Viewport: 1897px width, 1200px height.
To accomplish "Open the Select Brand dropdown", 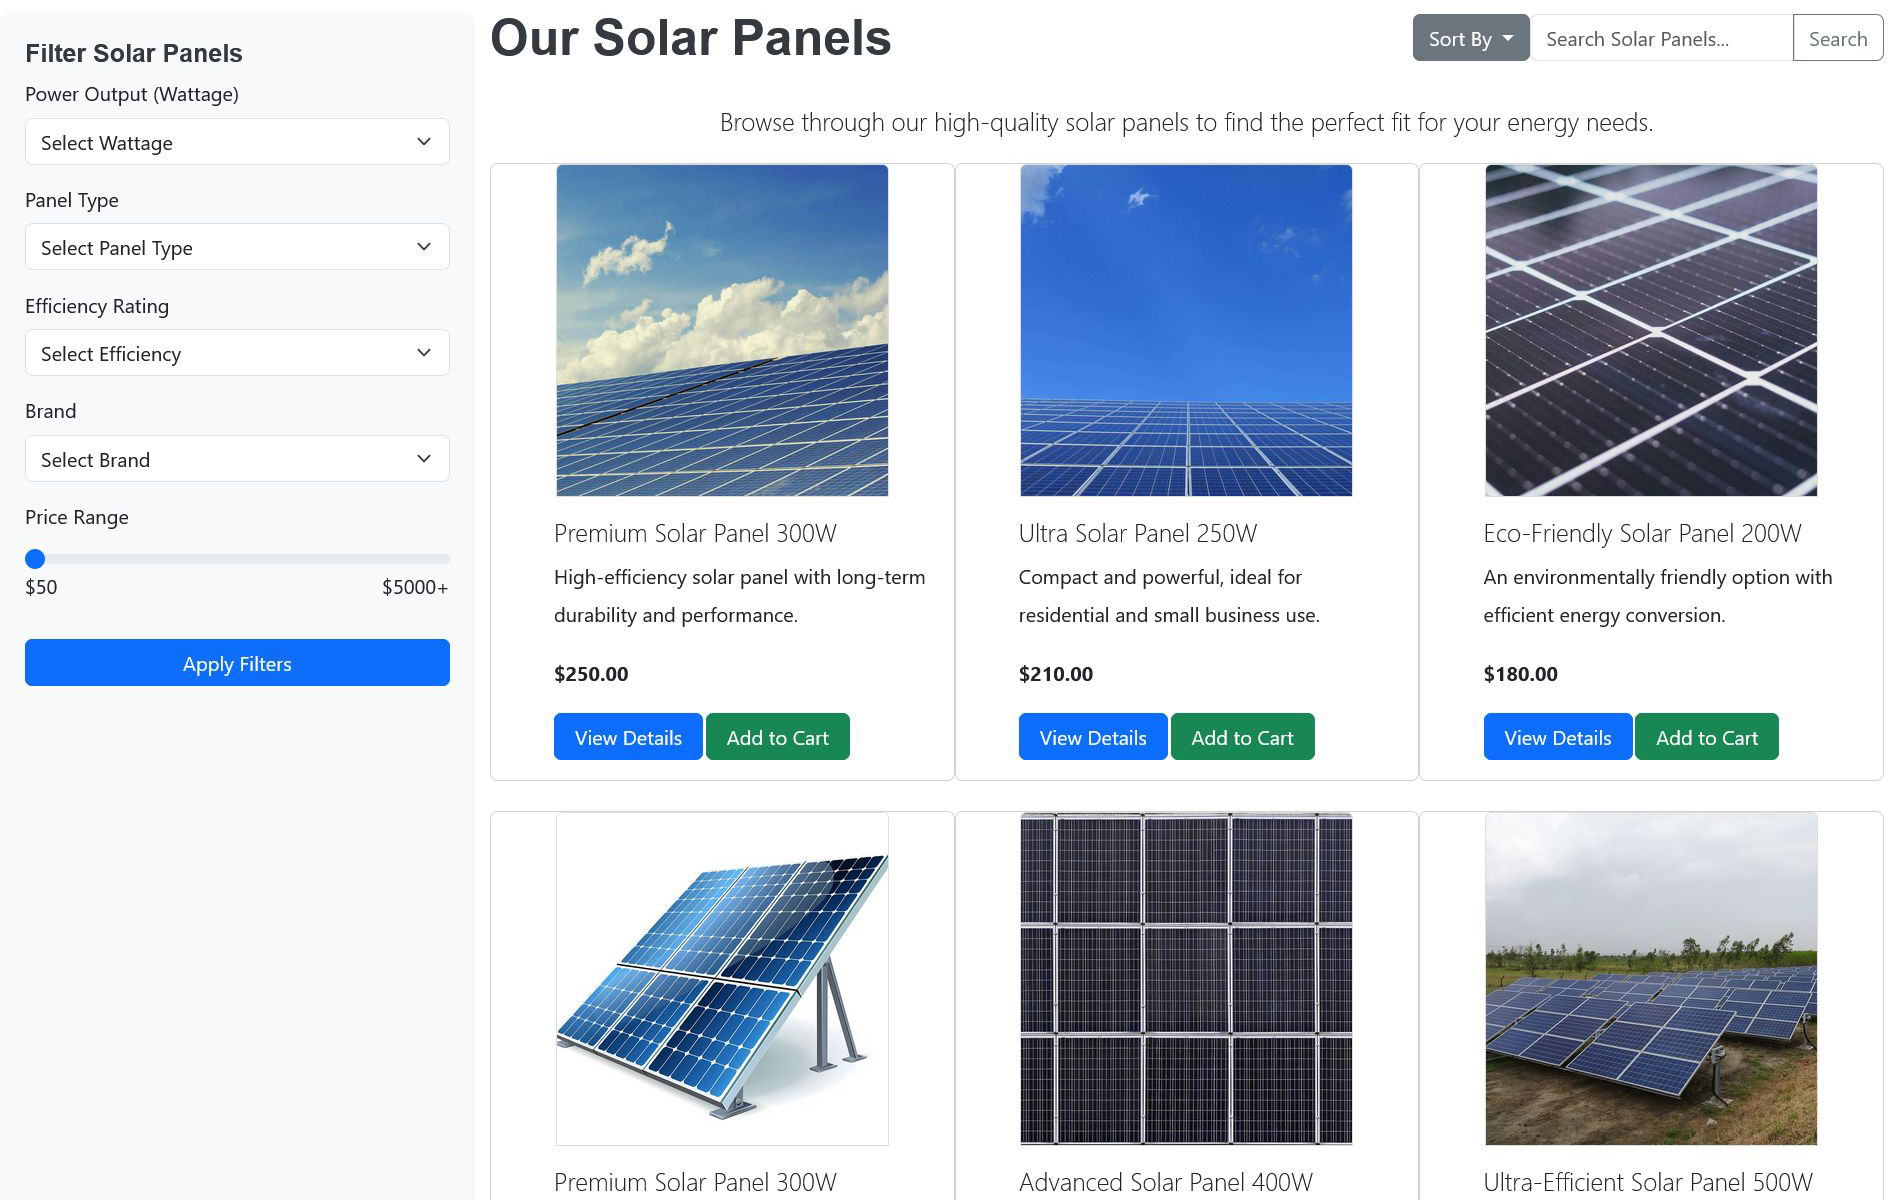I will point(237,460).
